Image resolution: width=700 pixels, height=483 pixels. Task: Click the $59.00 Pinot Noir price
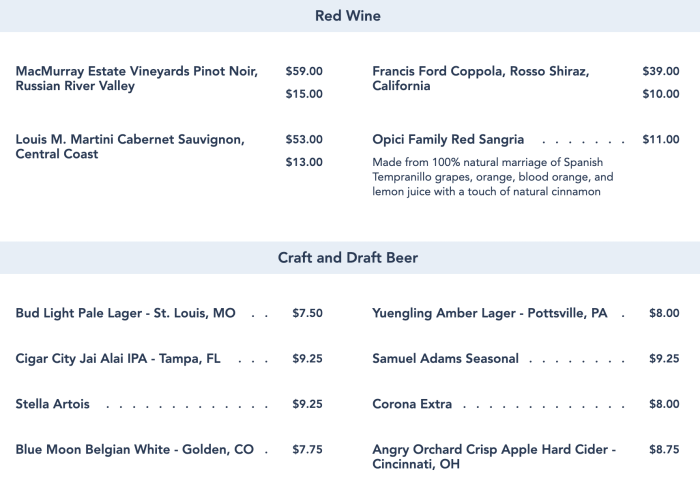(x=304, y=72)
